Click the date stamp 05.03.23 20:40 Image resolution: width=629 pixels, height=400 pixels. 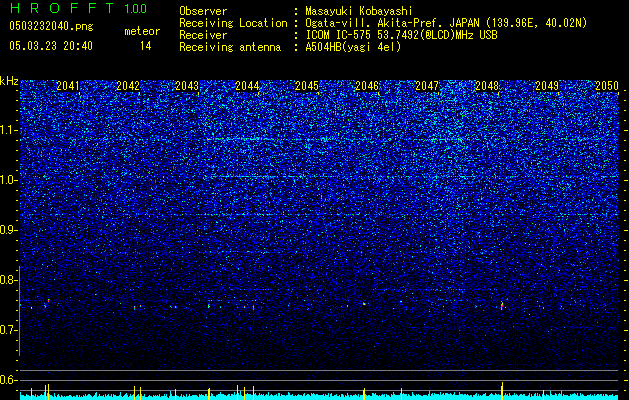tap(51, 46)
